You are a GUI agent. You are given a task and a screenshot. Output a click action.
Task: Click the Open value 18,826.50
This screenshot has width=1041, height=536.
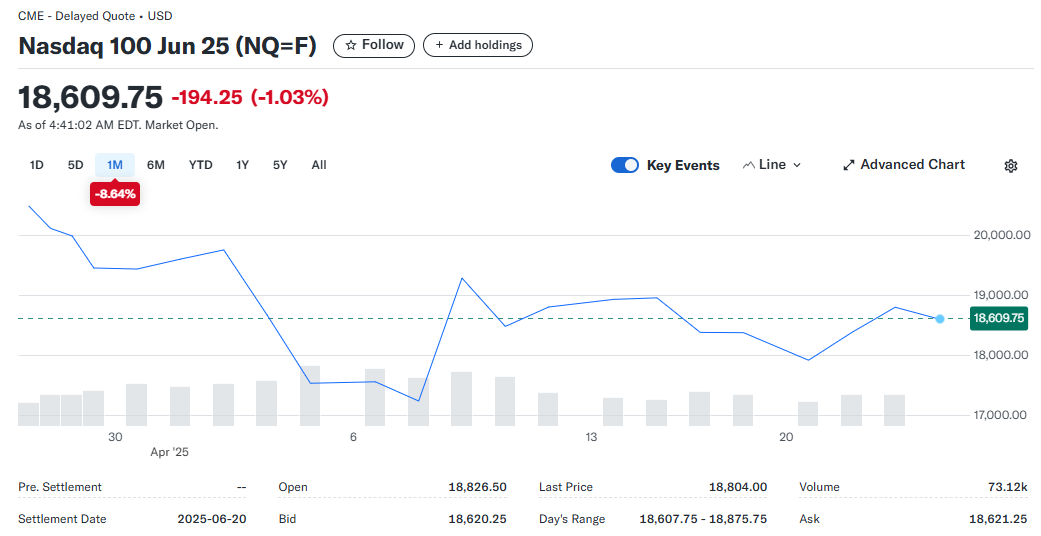click(477, 487)
